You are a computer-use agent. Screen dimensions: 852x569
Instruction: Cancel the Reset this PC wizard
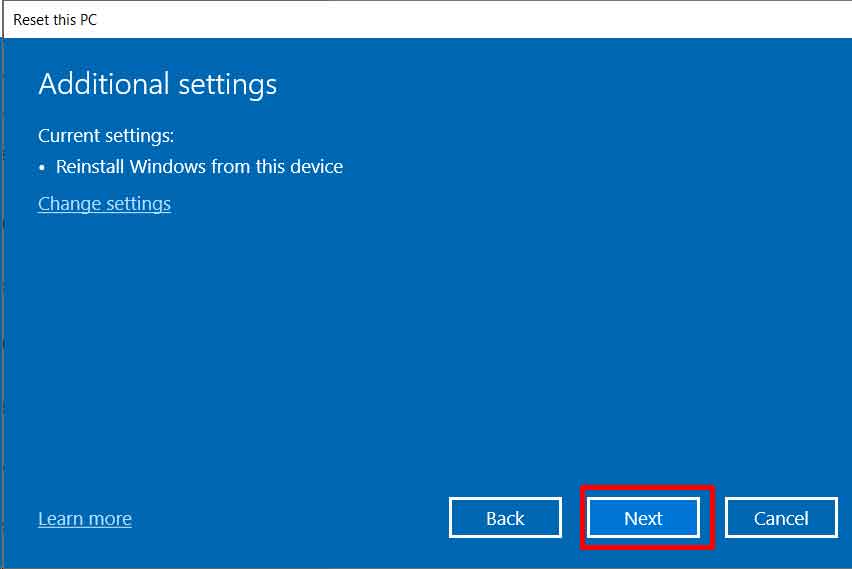781,518
